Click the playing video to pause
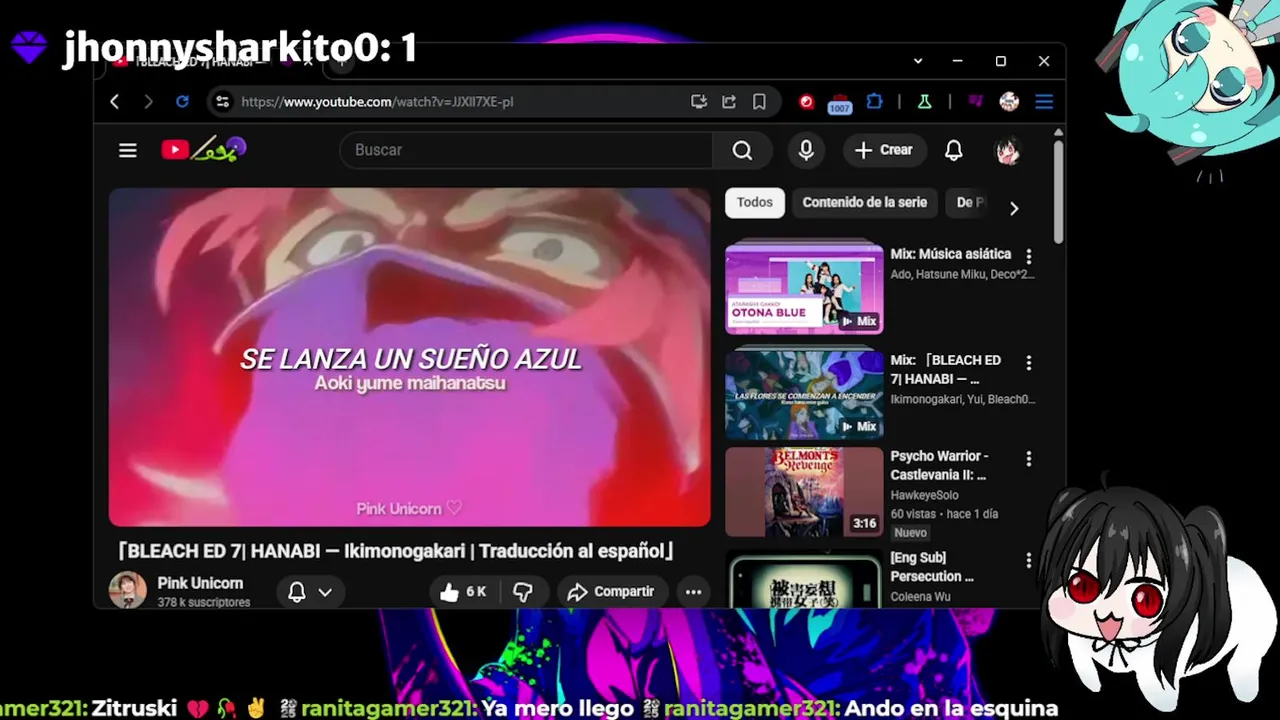 pyautogui.click(x=409, y=357)
